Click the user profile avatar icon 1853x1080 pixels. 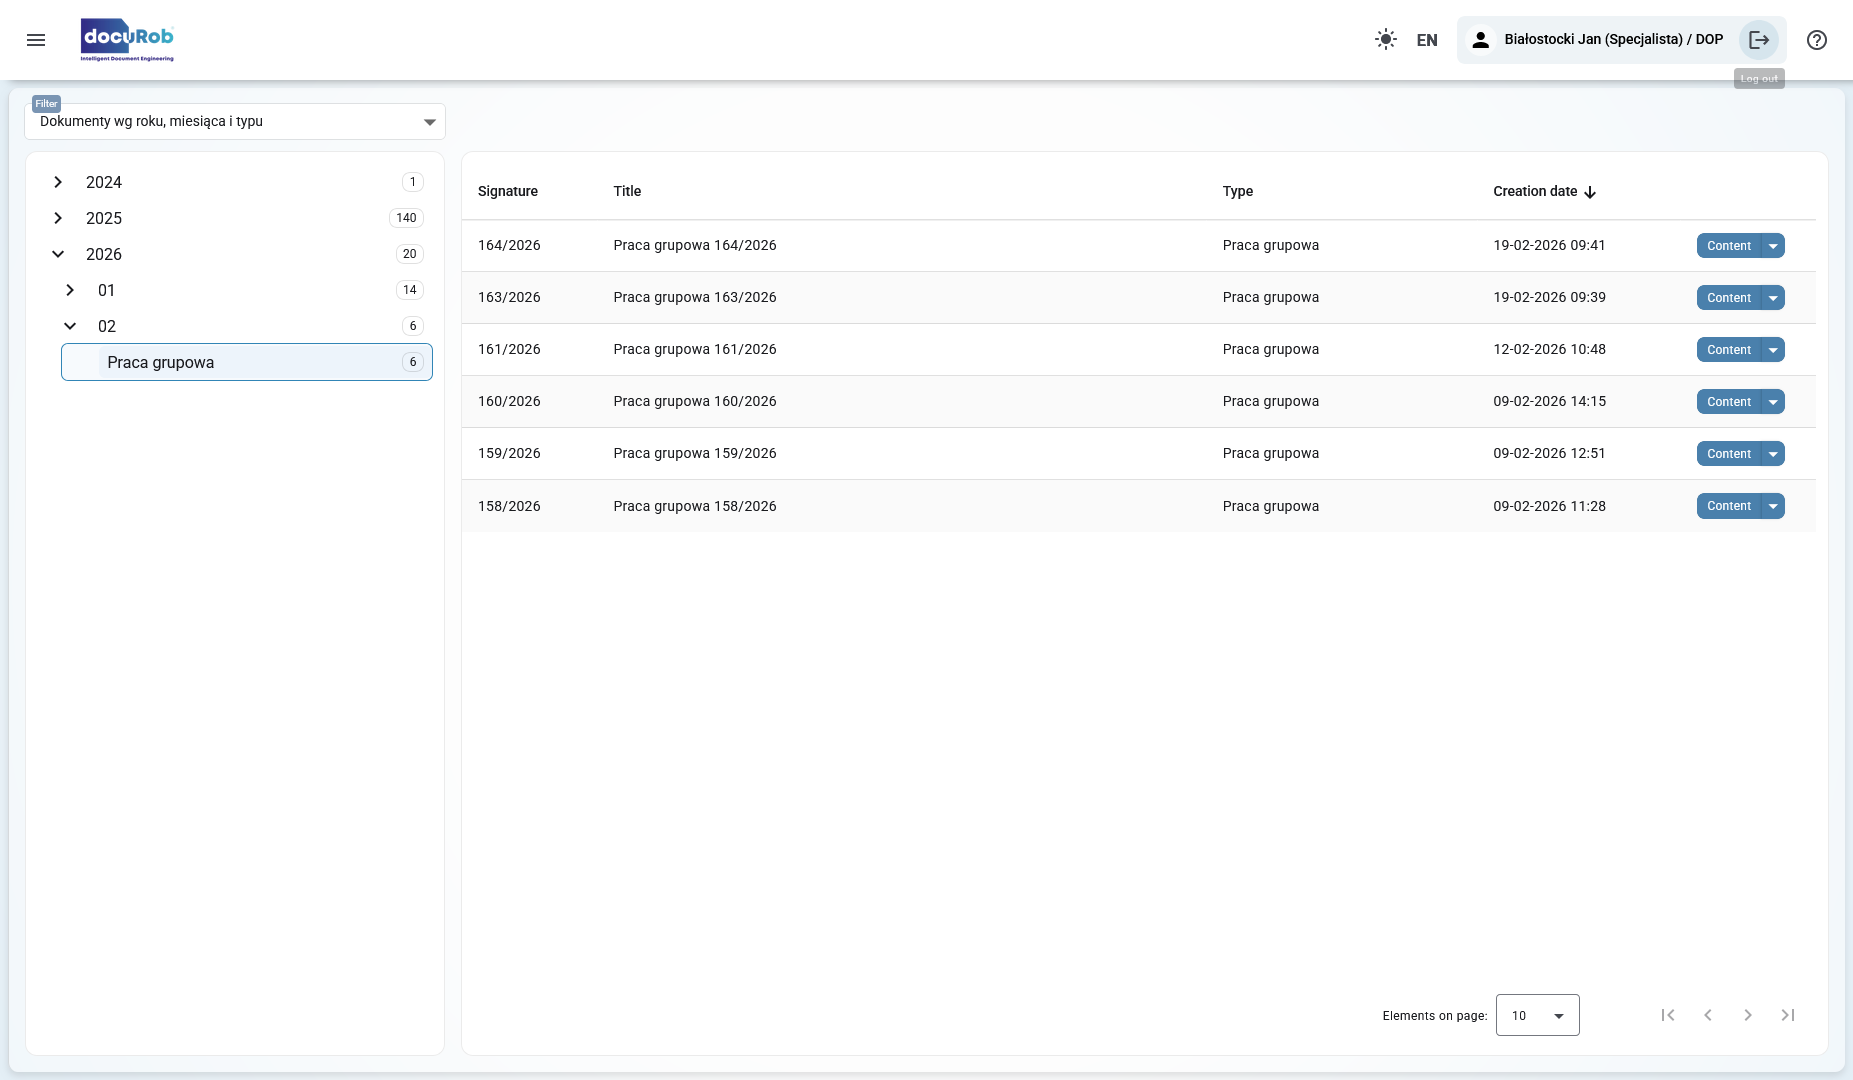pos(1481,40)
